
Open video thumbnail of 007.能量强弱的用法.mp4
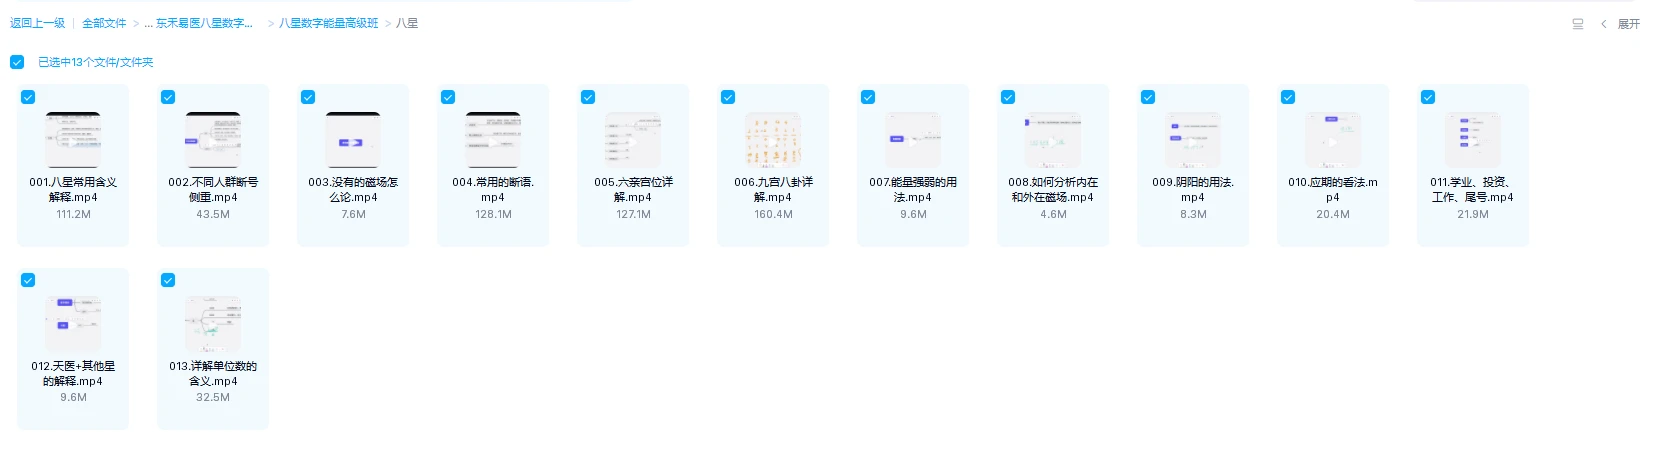tap(913, 140)
